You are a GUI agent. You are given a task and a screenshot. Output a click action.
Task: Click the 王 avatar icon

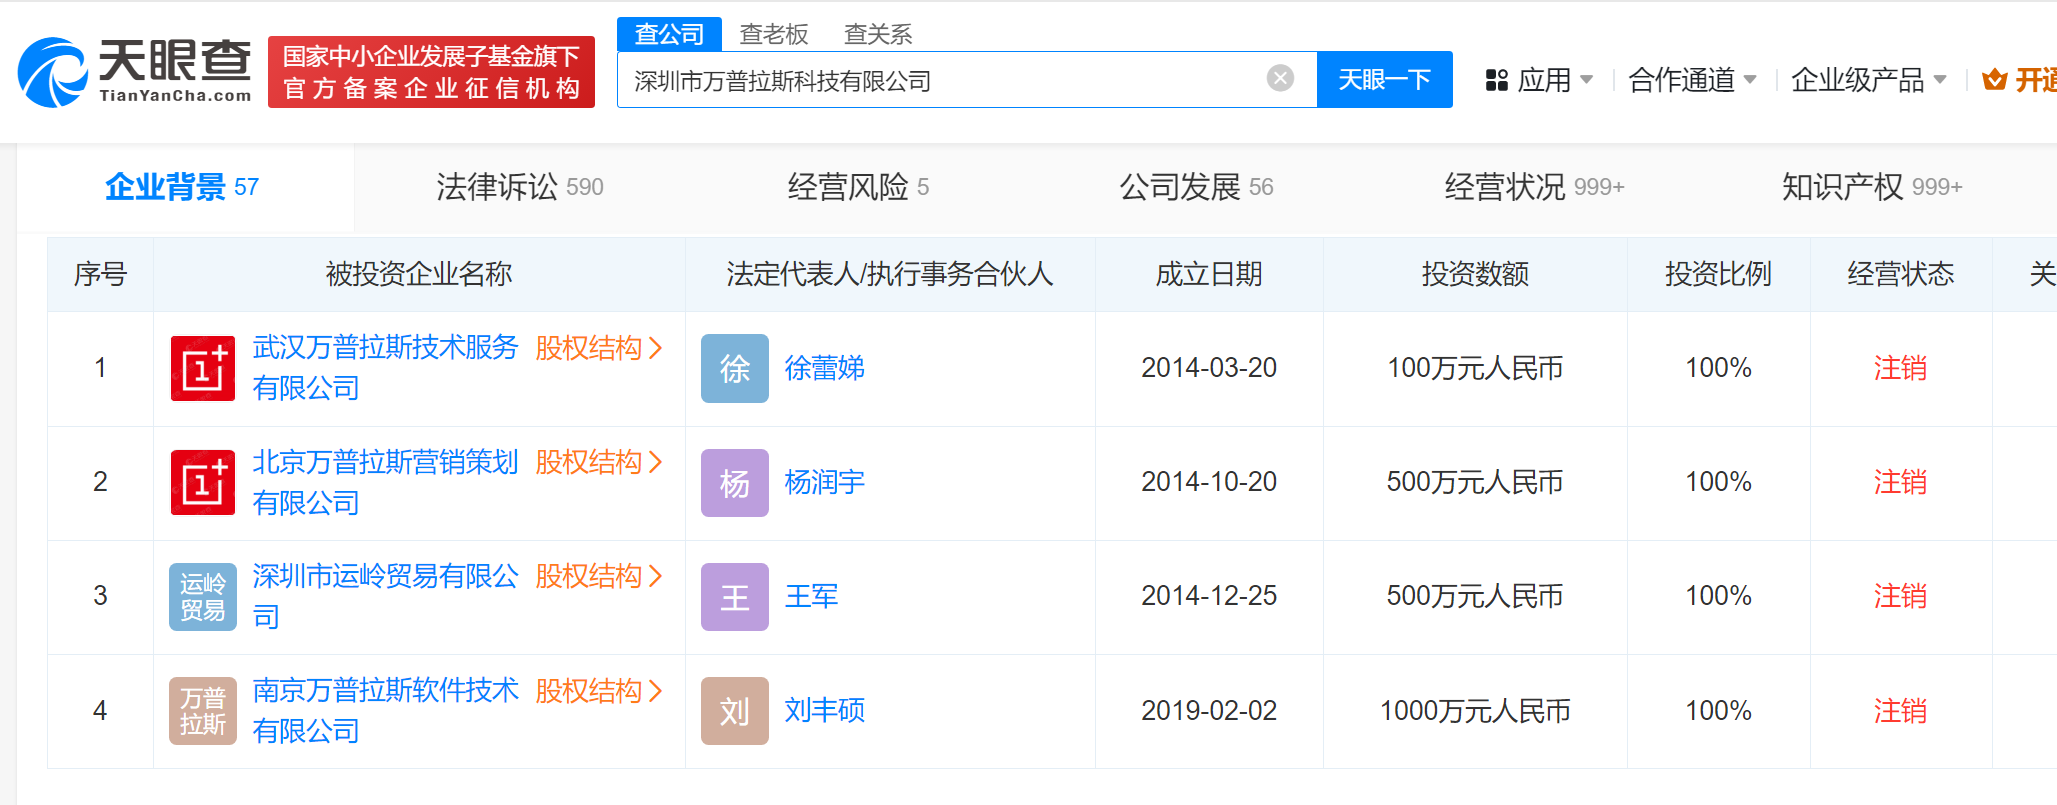click(735, 597)
